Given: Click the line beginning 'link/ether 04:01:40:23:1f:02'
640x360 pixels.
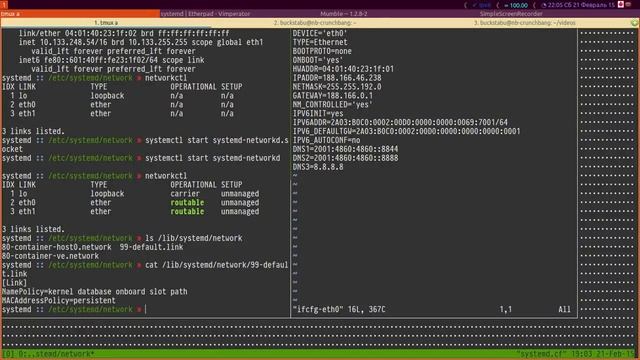Looking at the screenshot, I should pyautogui.click(x=124, y=33).
